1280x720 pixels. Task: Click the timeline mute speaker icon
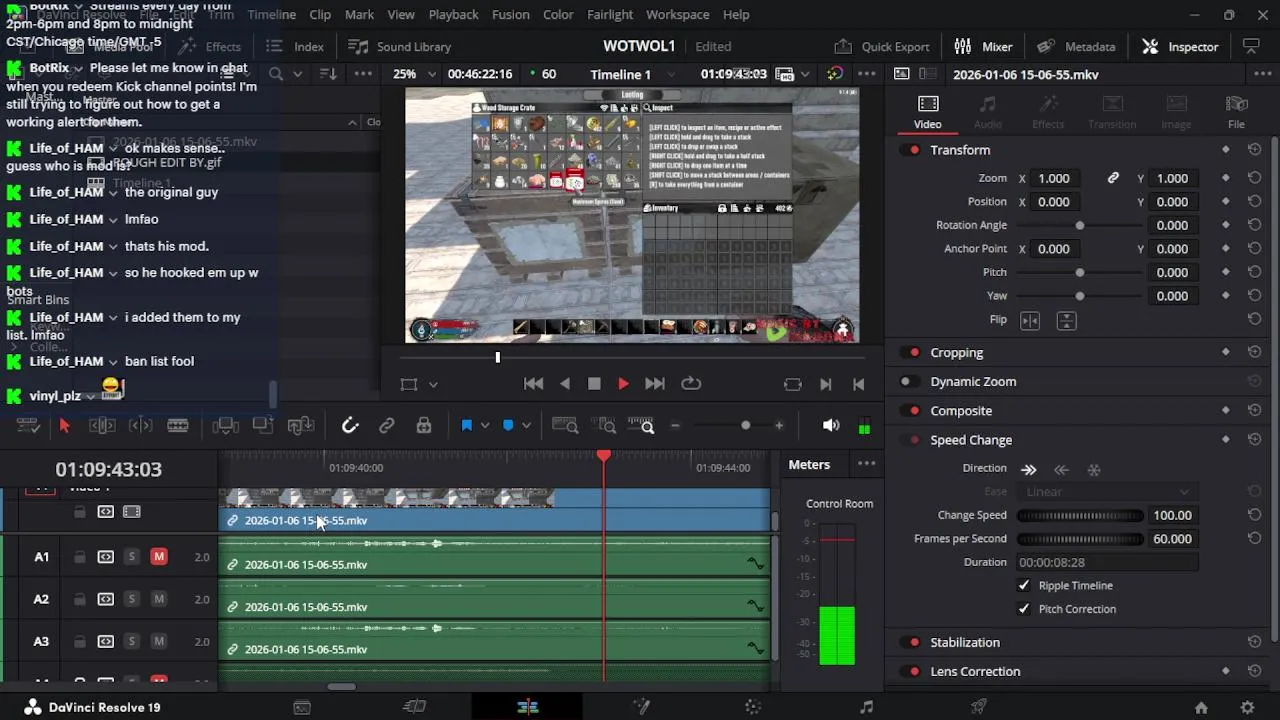831,426
